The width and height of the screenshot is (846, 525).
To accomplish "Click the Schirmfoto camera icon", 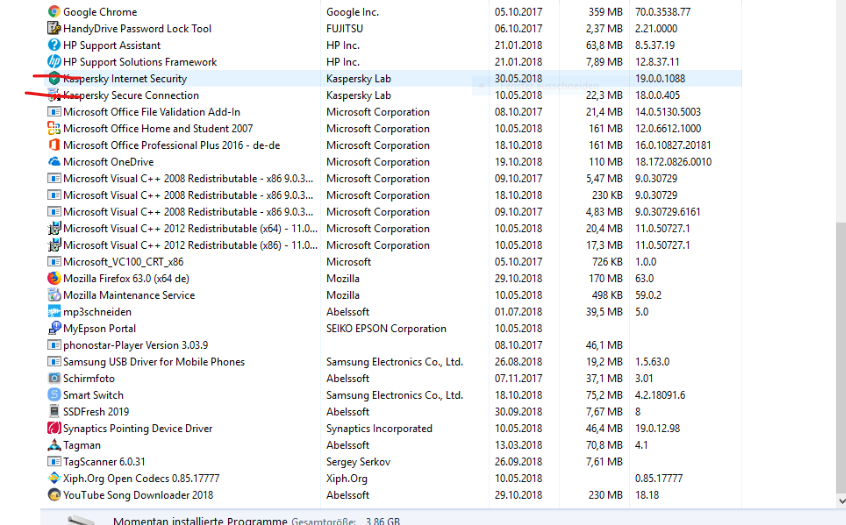I will pos(54,378).
